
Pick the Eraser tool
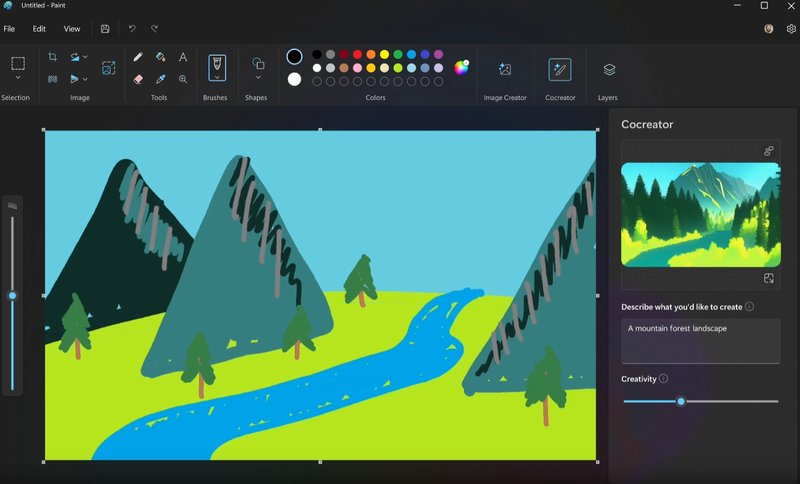pyautogui.click(x=138, y=79)
